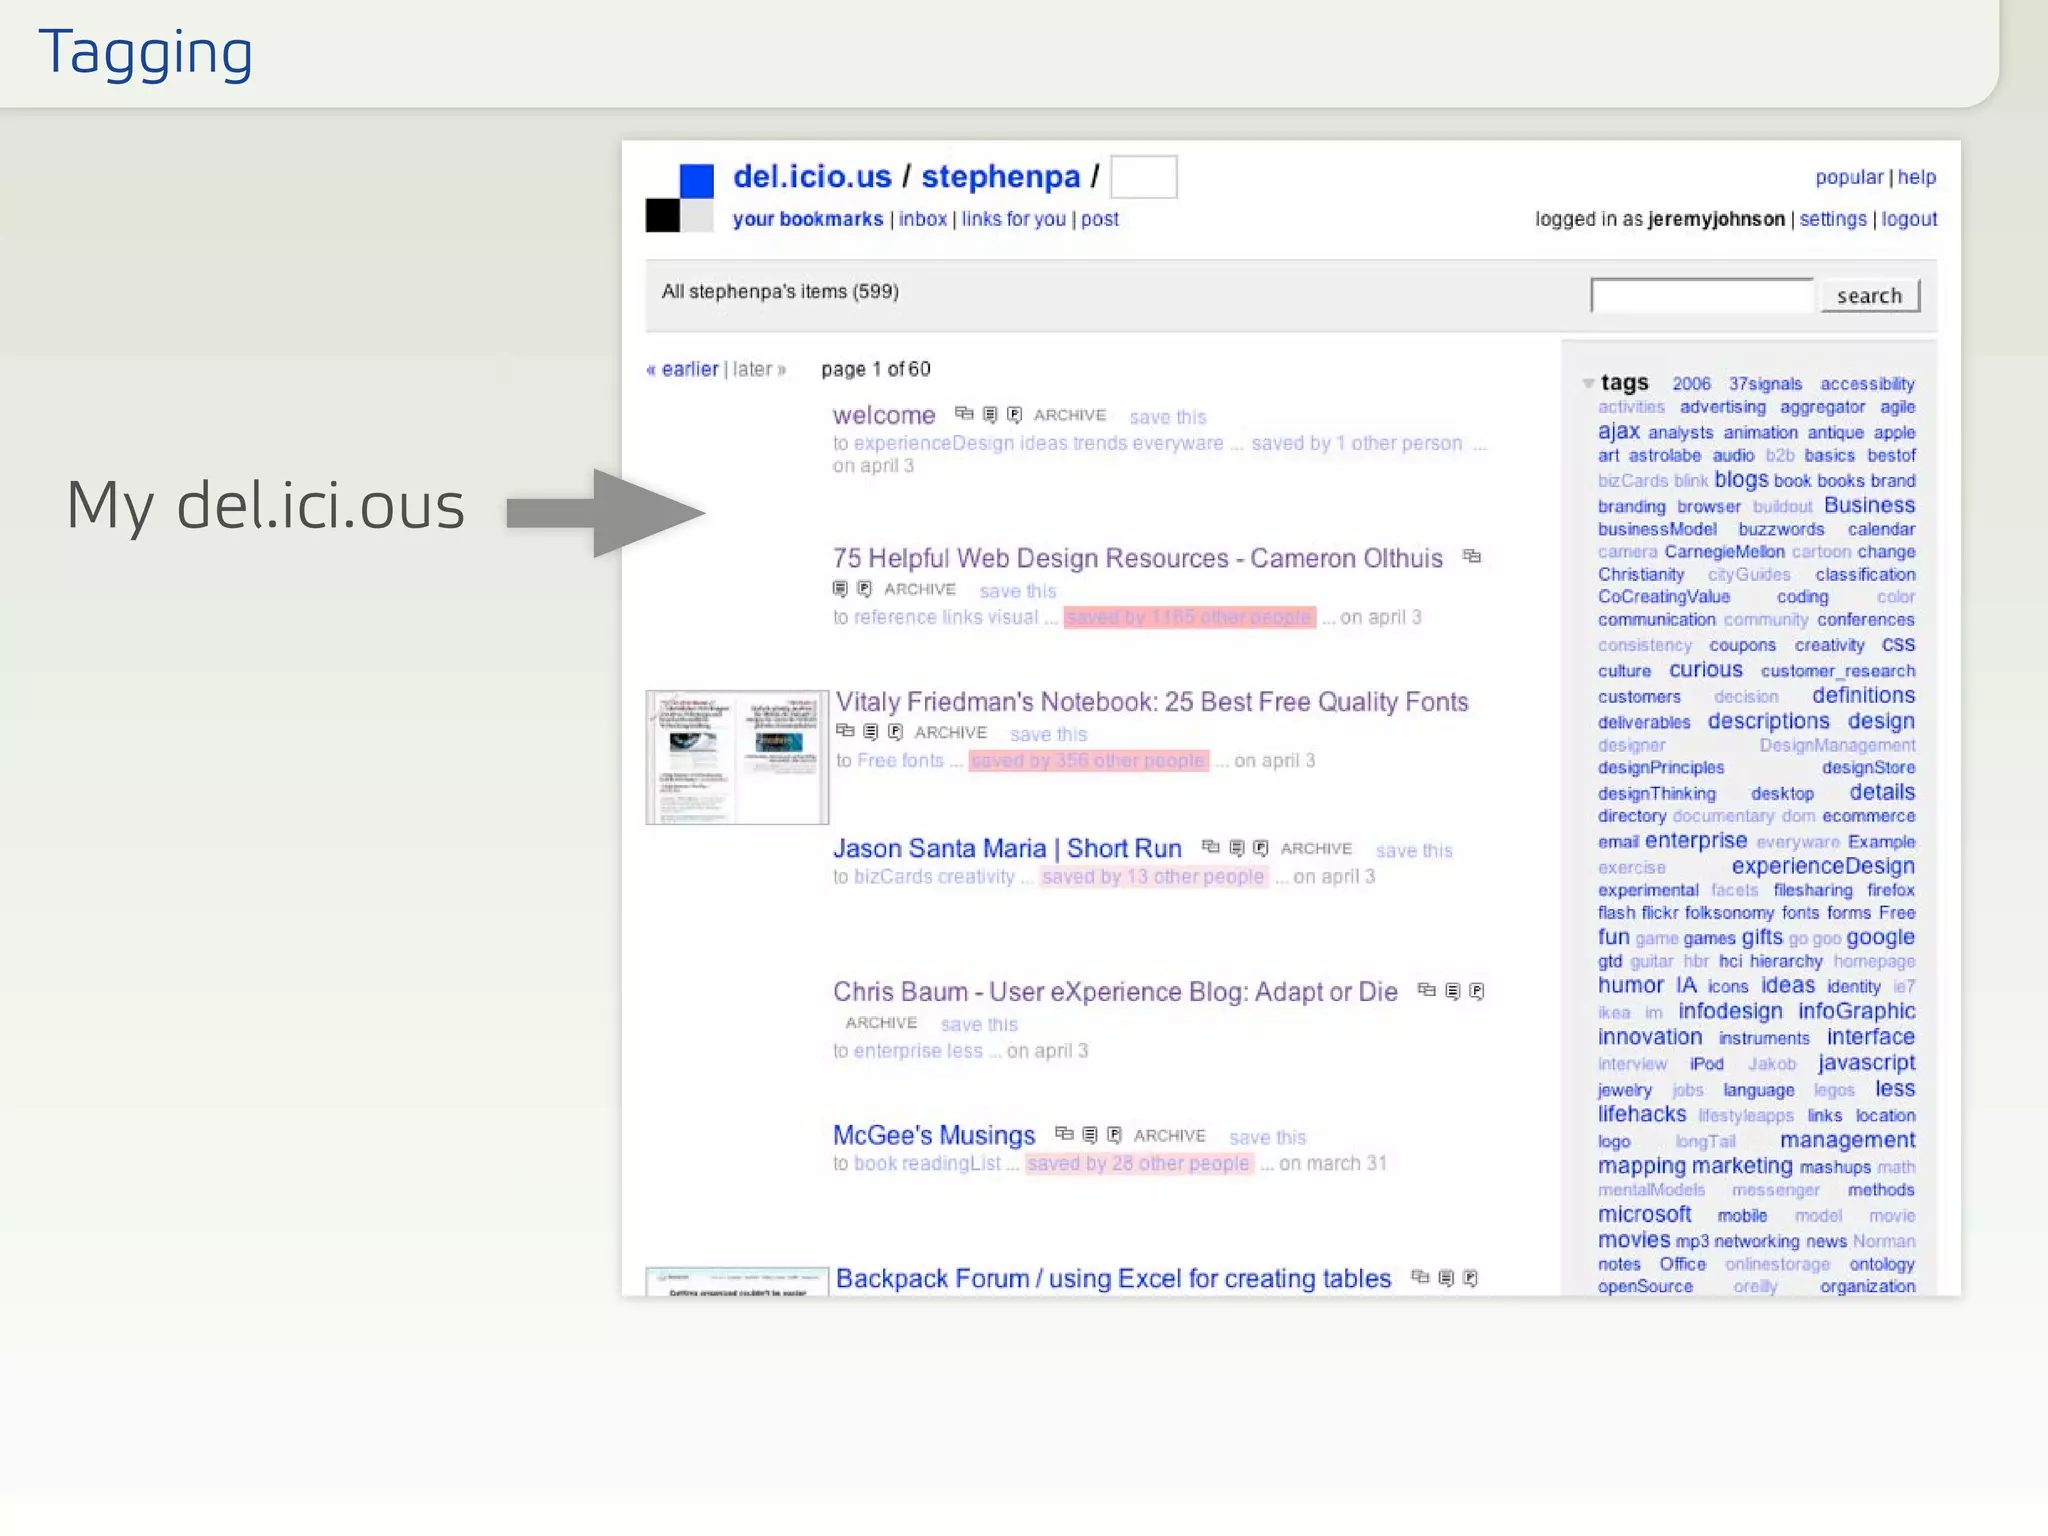
Task: Click the 'readingList' tag under McGee's Musings
Action: (x=951, y=1163)
